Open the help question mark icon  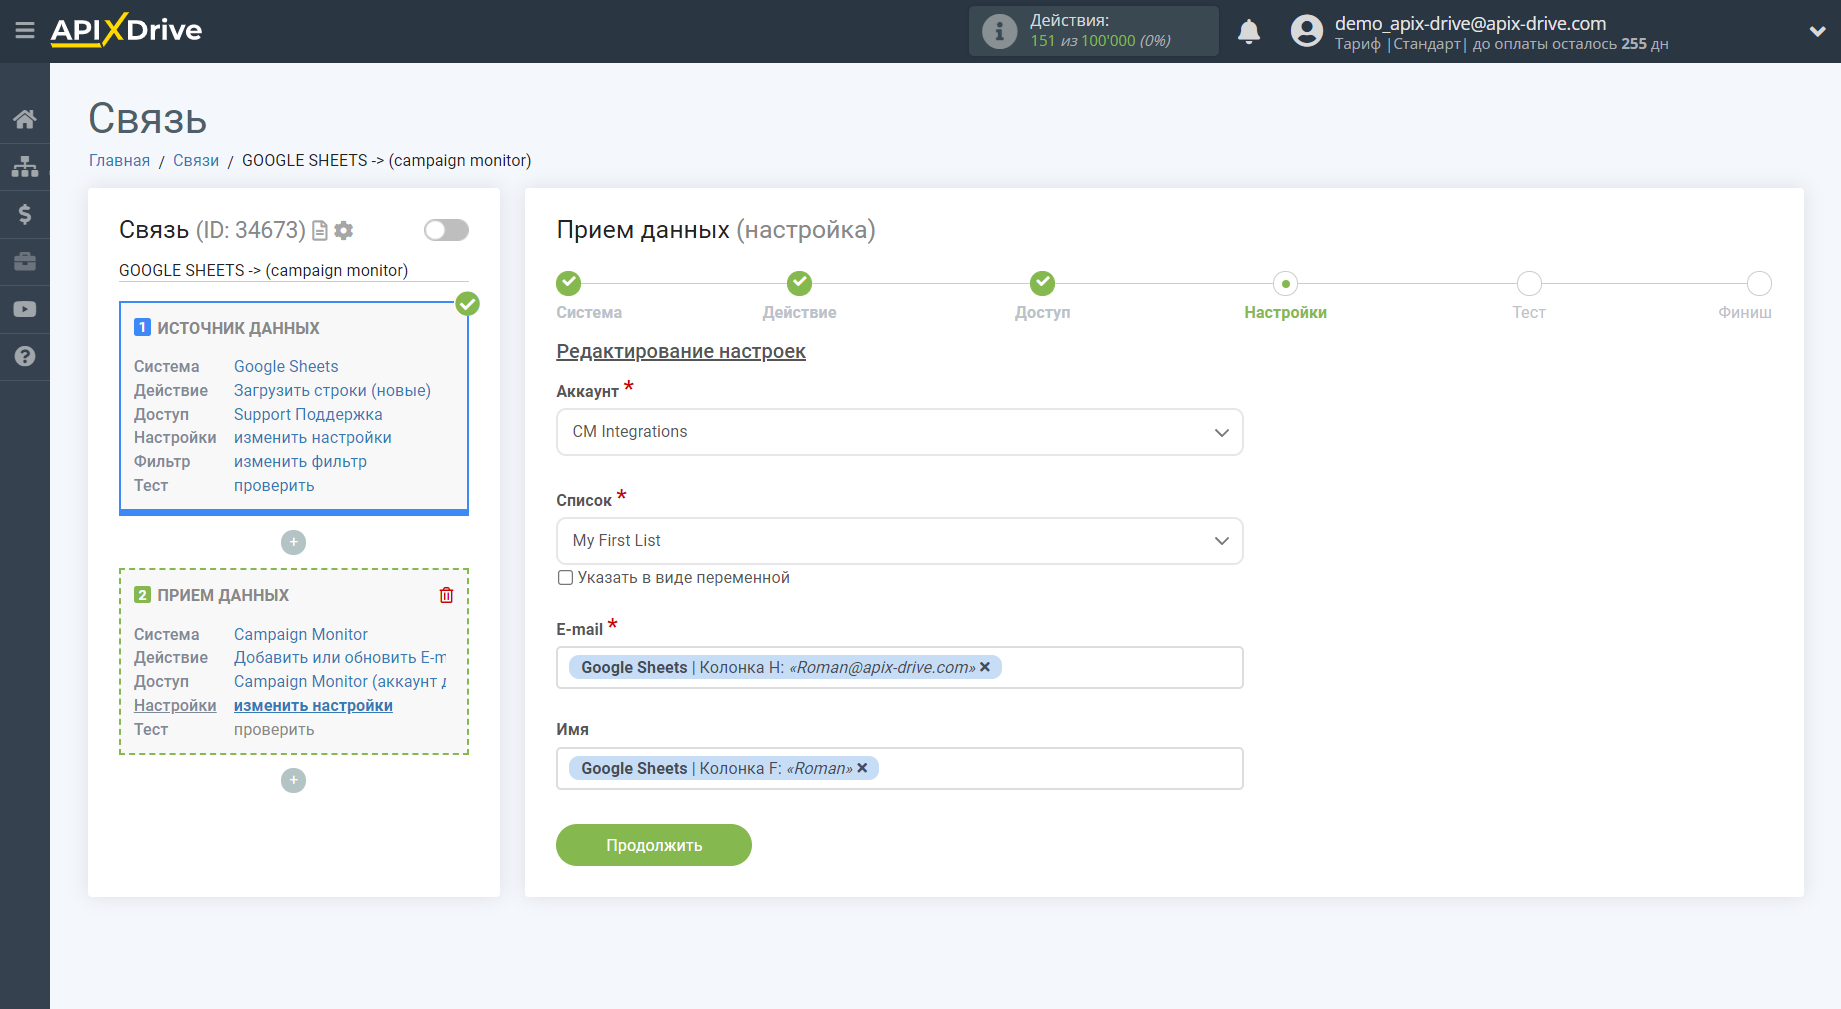tap(25, 356)
